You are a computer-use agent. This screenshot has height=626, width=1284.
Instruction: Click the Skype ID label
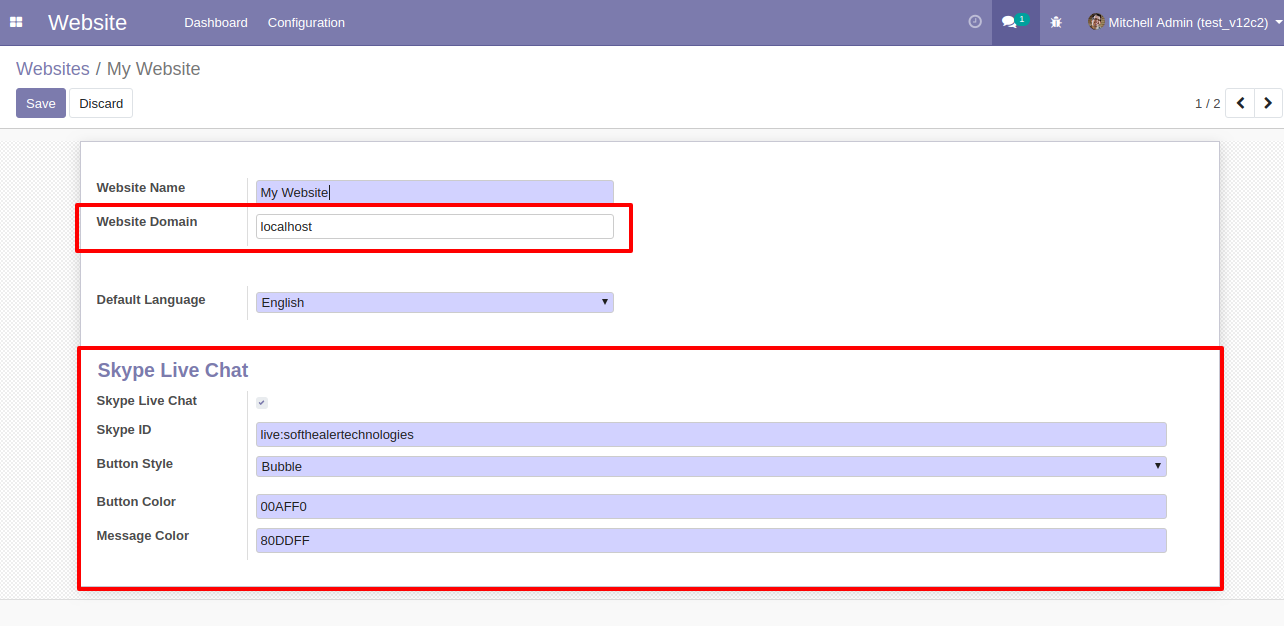tap(124, 430)
